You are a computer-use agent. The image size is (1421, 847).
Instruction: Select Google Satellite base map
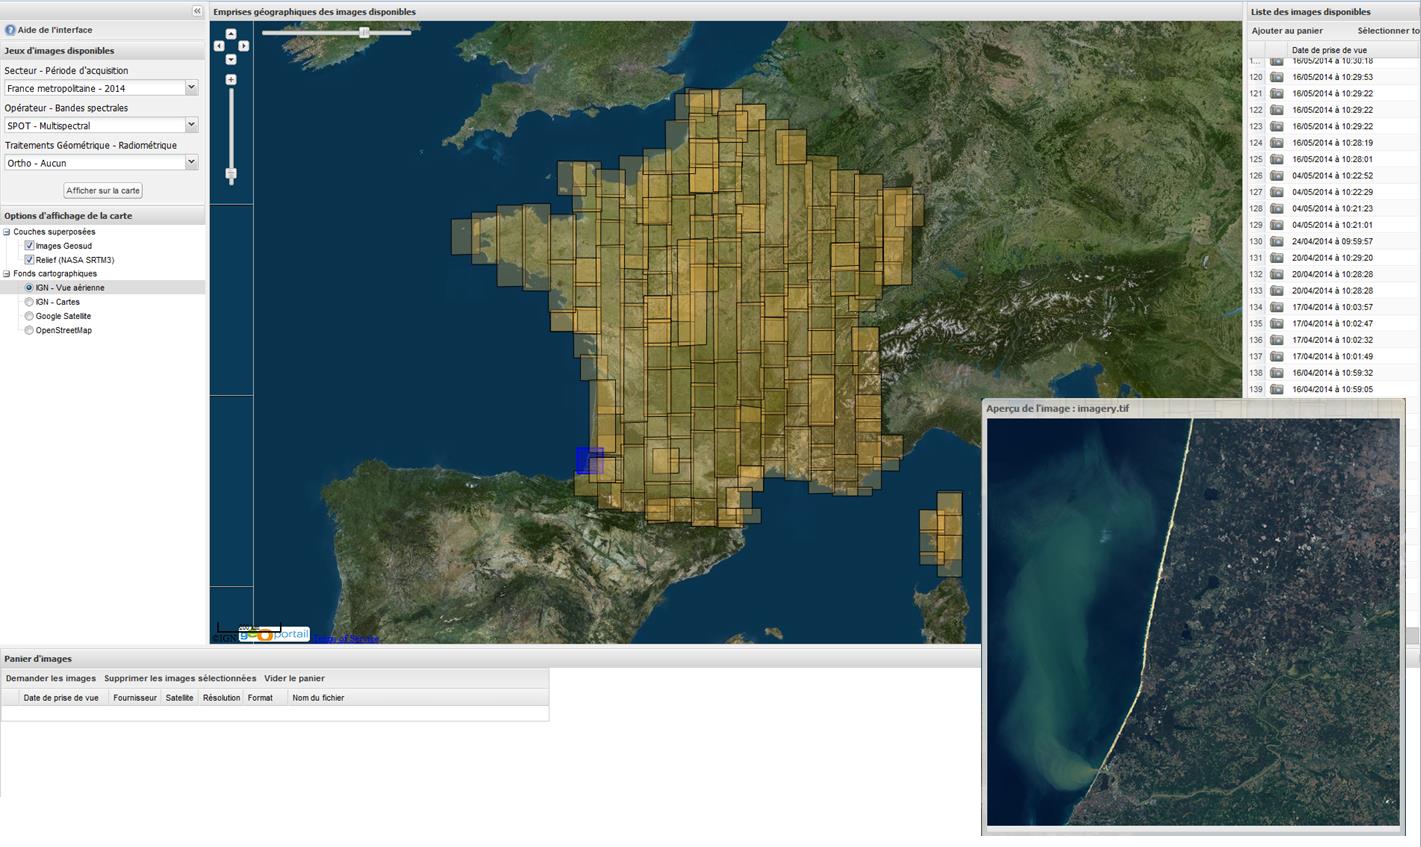(x=29, y=316)
